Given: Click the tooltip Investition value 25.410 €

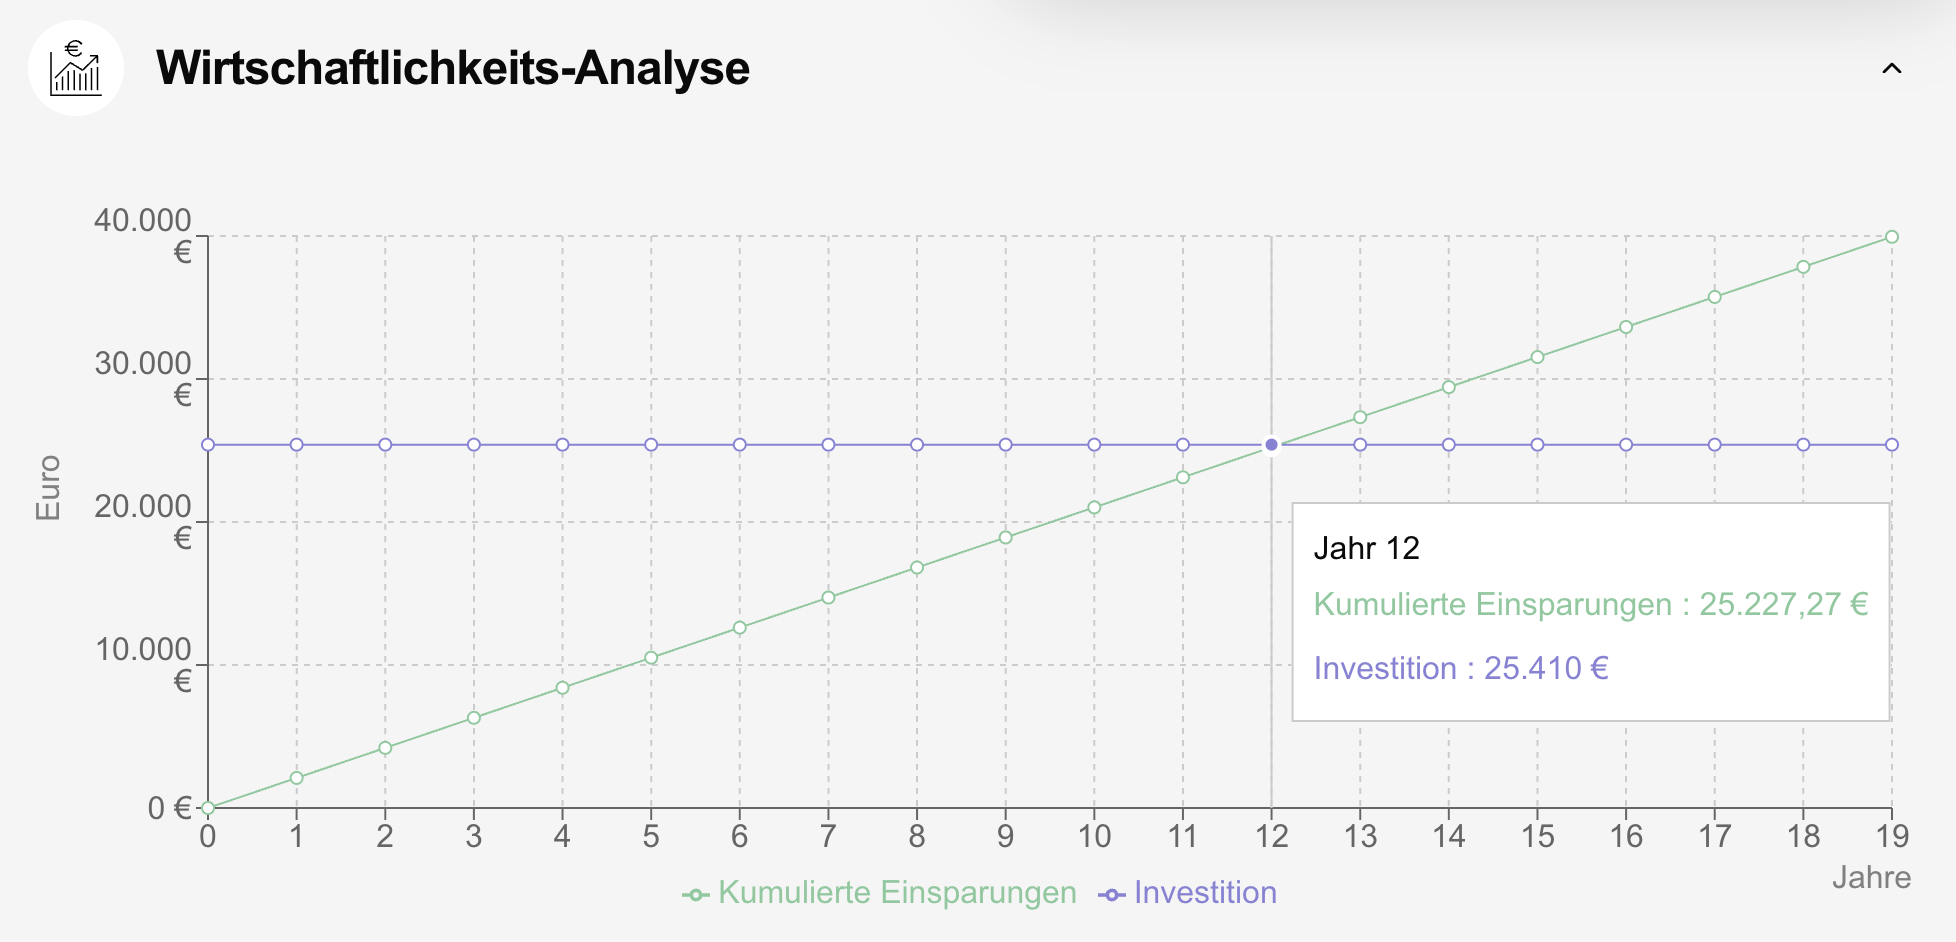Looking at the screenshot, I should 1546,668.
